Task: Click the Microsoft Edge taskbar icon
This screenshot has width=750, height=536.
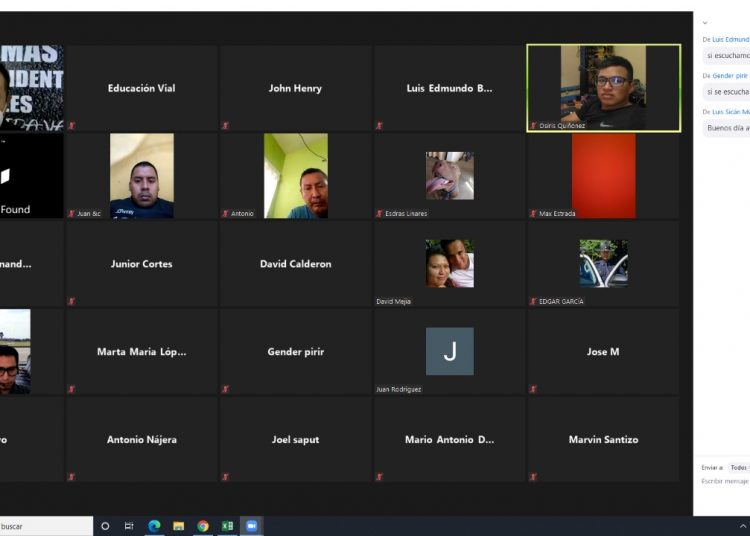Action: coord(154,526)
